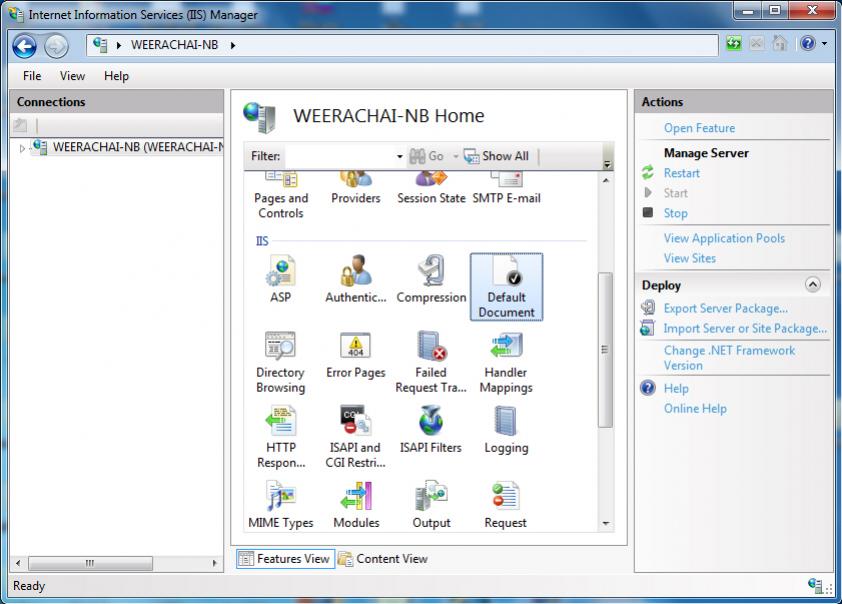The width and height of the screenshot is (842, 604).
Task: Click the Back navigation arrow
Action: 25,46
